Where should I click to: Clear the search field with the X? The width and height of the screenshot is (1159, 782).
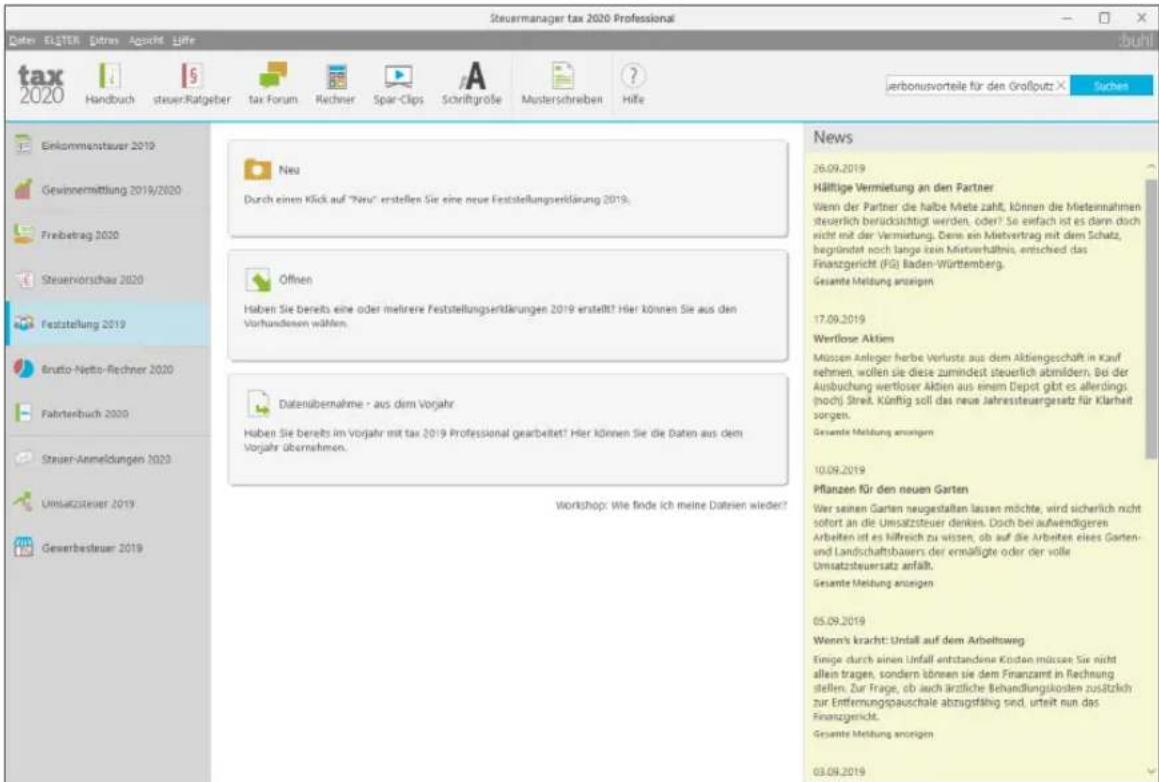pyautogui.click(x=1061, y=86)
